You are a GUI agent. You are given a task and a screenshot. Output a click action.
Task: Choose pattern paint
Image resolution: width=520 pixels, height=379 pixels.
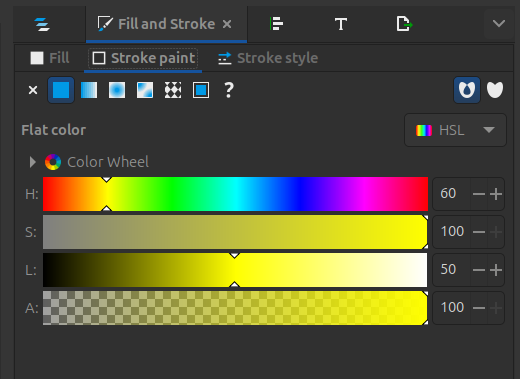coord(173,90)
